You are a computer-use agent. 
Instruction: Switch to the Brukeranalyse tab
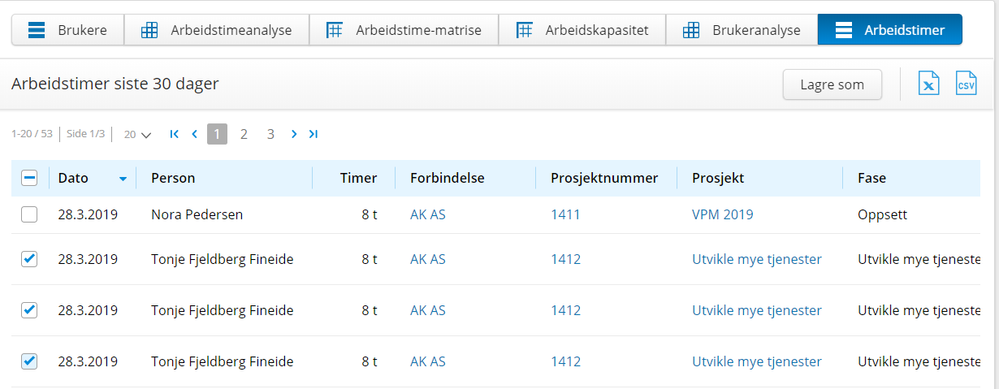click(742, 30)
